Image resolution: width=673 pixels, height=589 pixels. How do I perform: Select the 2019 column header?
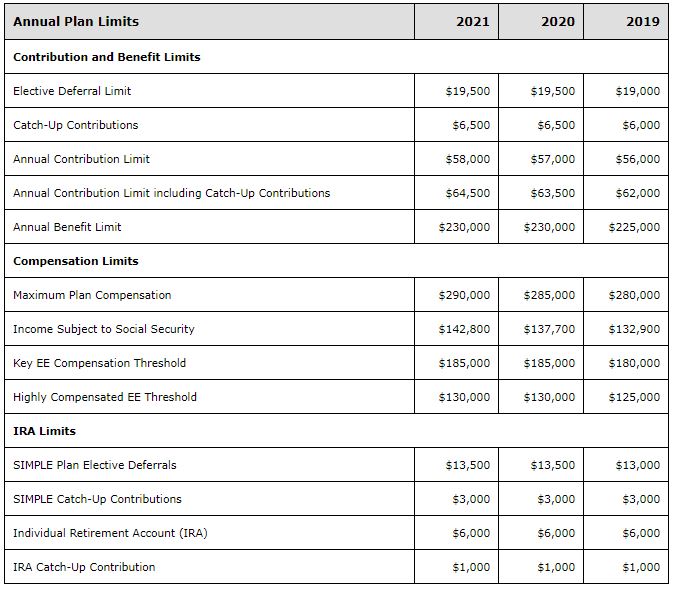pos(643,21)
